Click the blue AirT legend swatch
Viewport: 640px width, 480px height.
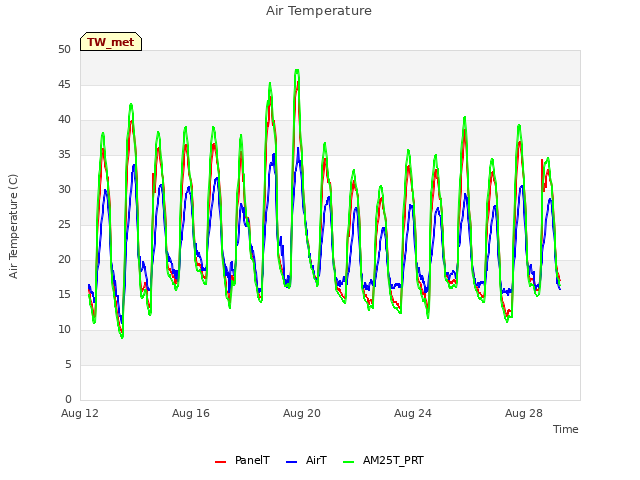pos(291,462)
